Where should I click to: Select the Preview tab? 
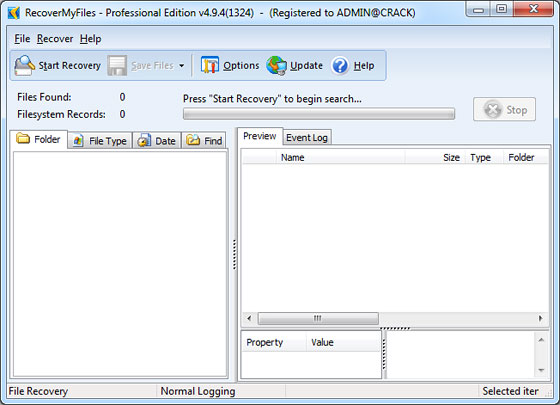pyautogui.click(x=260, y=136)
